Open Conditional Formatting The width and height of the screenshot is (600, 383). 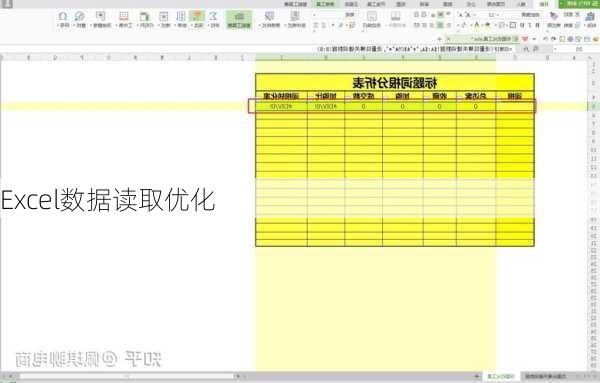(295, 19)
